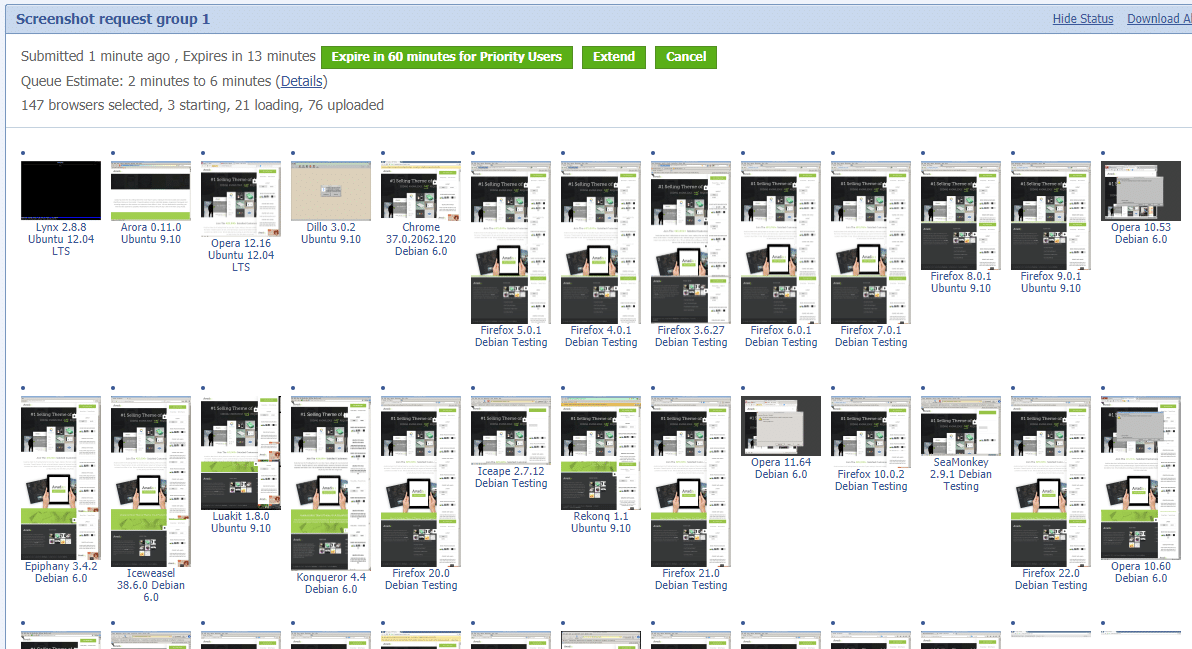
Task: Click the Epiphany 3.4.2 Debian 6.0 label
Action: tap(61, 572)
